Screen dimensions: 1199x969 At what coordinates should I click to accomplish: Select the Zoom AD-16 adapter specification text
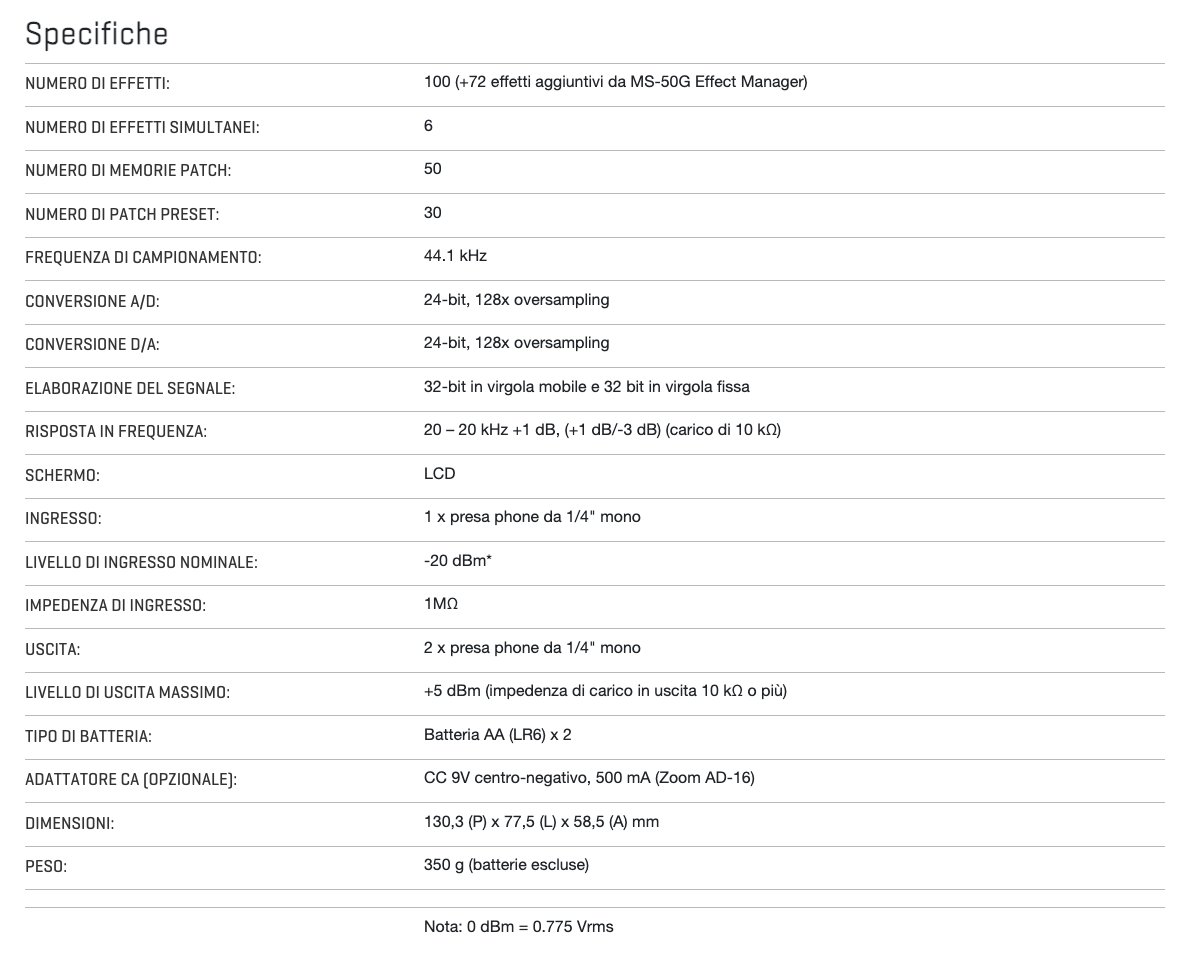click(589, 777)
